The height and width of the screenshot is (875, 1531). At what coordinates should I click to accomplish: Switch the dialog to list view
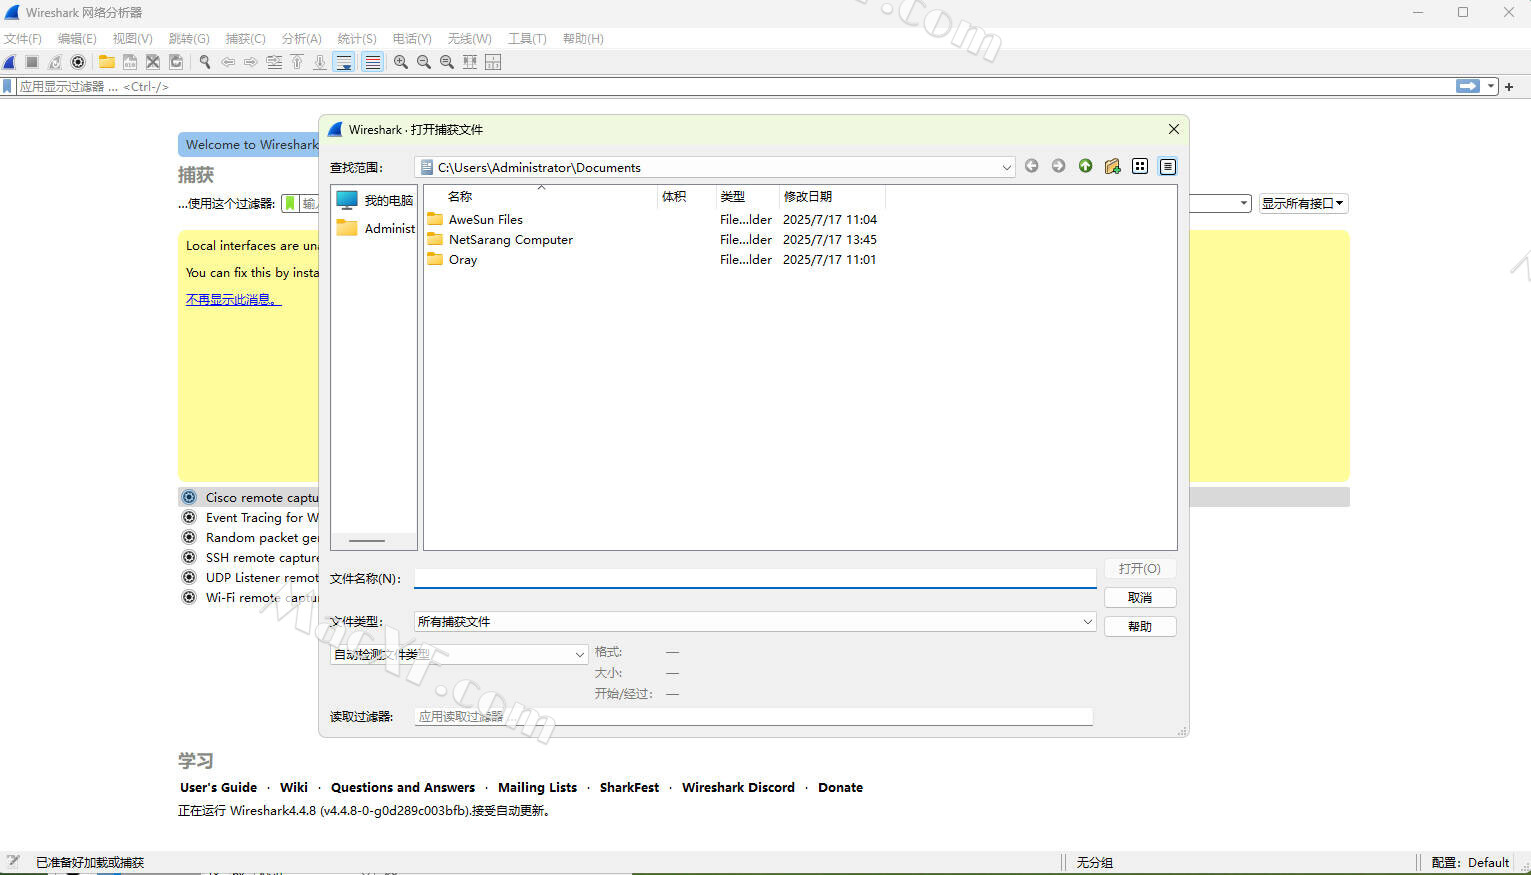[1140, 166]
